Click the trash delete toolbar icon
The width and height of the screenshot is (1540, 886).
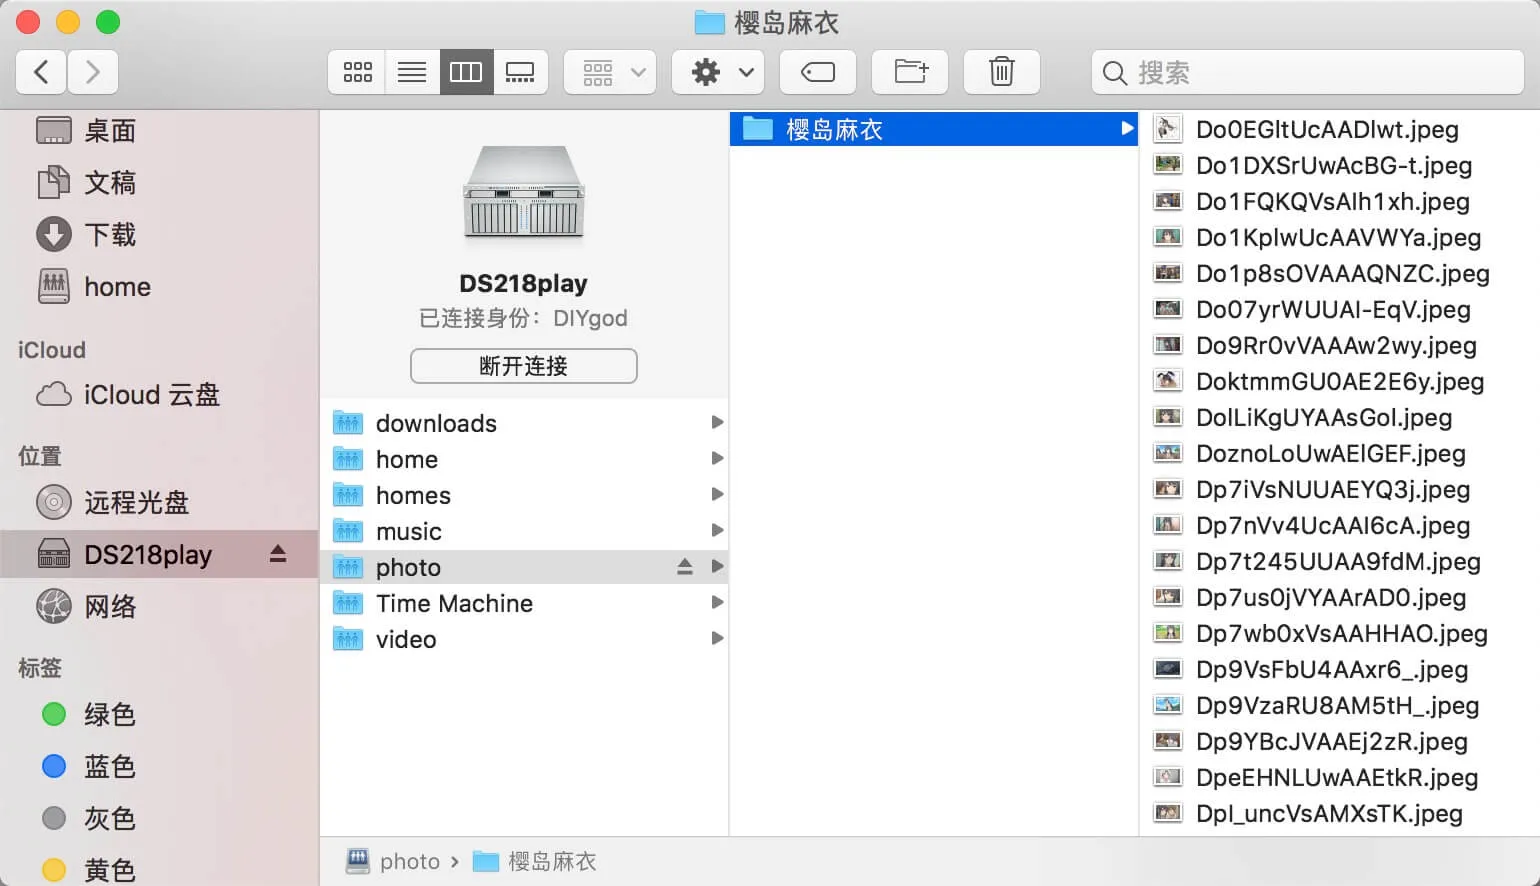pos(1001,72)
